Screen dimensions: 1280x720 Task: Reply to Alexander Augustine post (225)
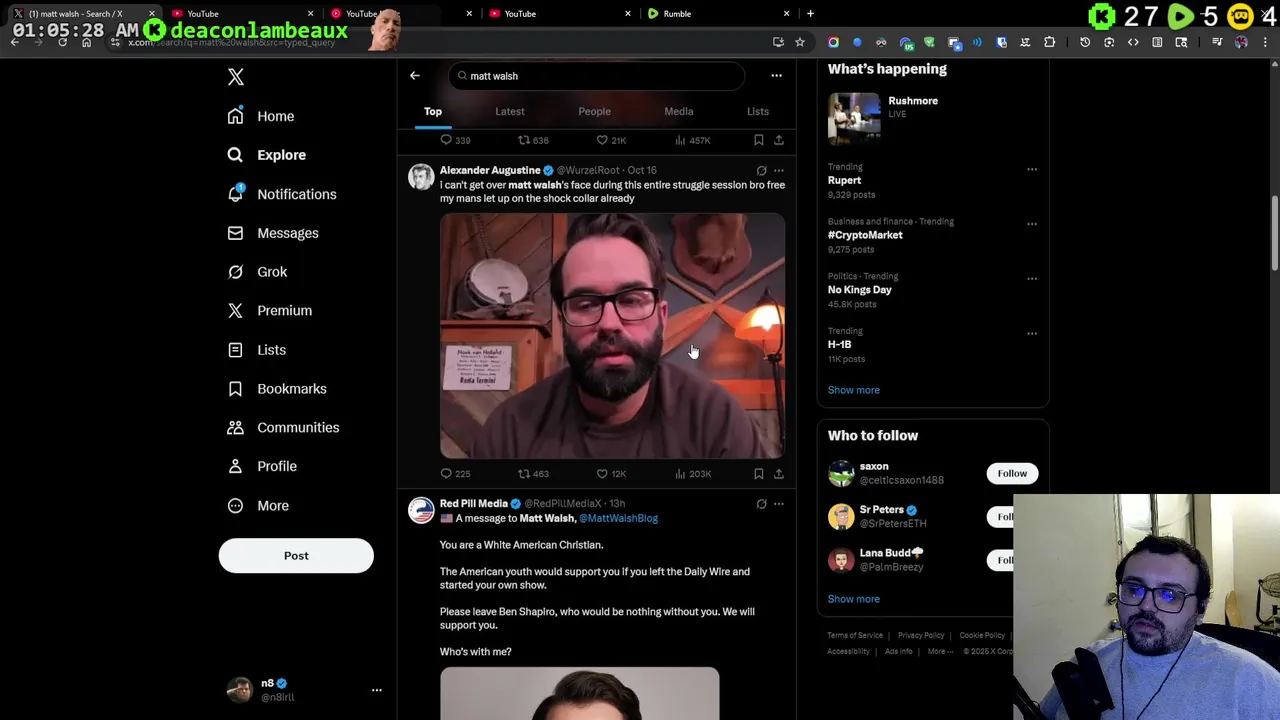point(456,474)
